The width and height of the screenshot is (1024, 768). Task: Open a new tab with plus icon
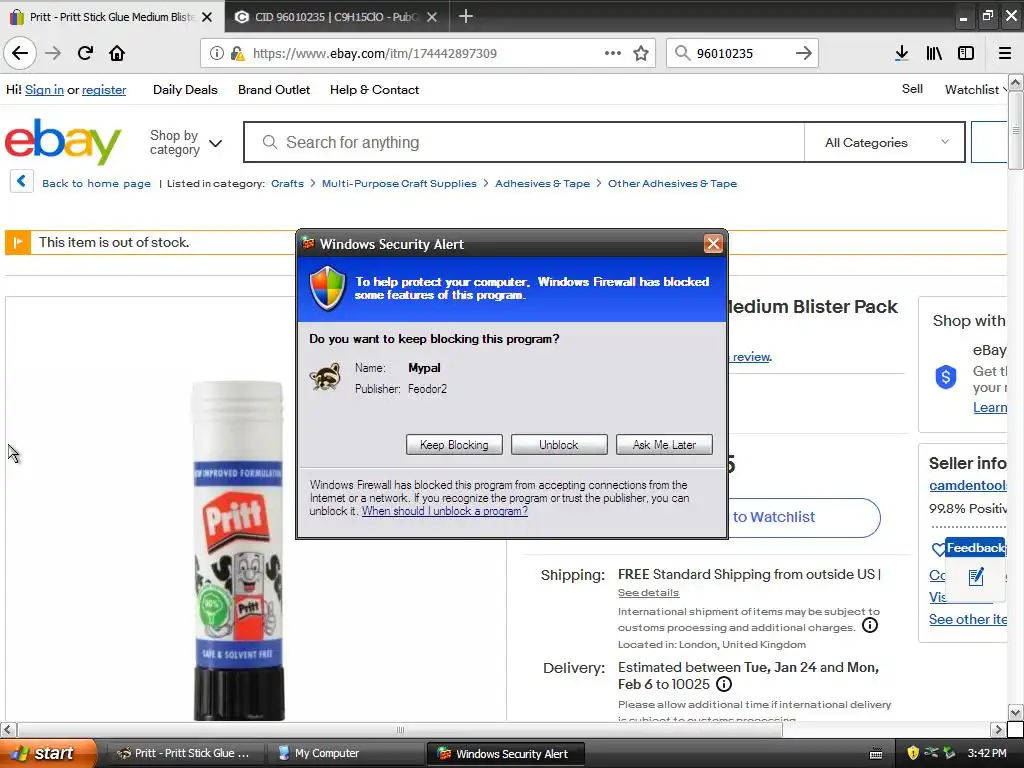coord(466,16)
